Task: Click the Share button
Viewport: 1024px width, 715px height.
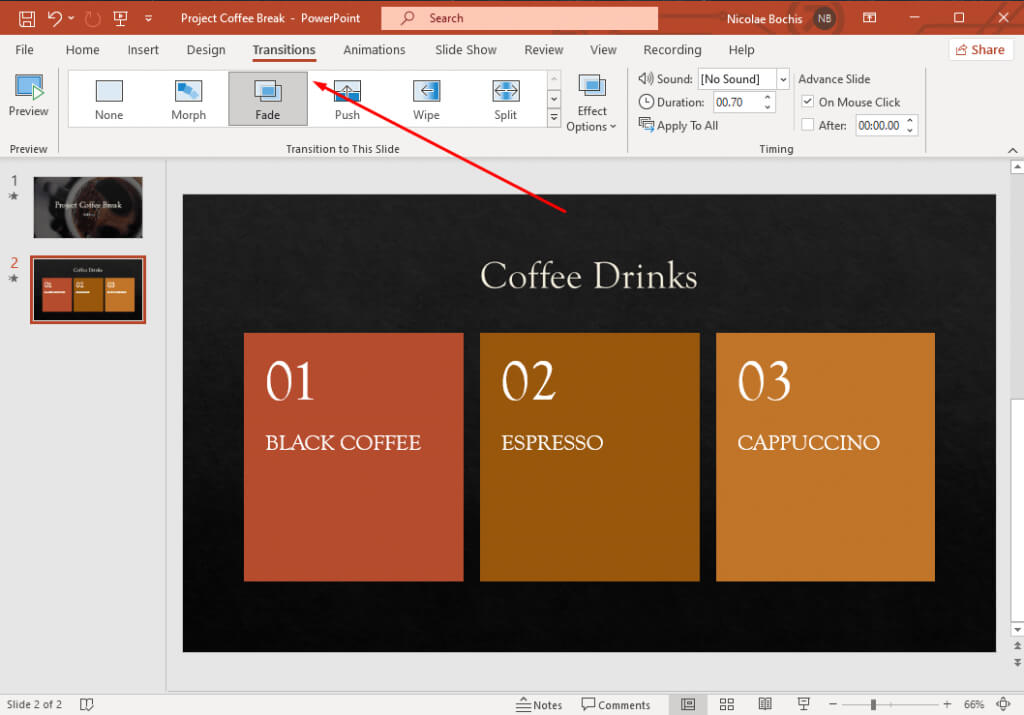Action: [979, 50]
